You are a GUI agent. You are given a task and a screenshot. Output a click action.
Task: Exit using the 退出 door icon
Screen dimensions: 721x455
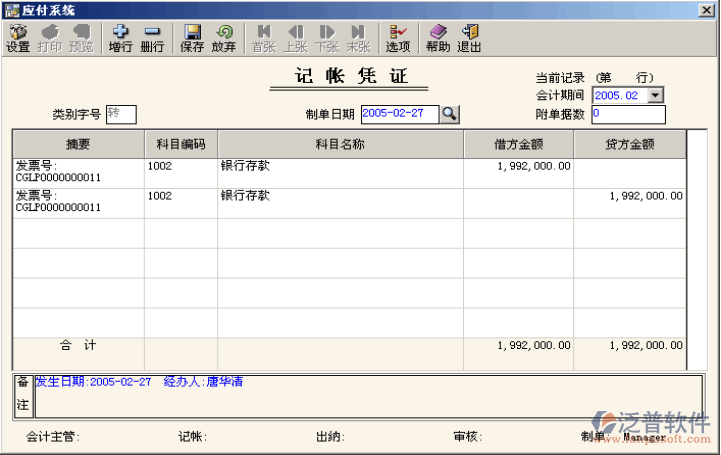[469, 38]
